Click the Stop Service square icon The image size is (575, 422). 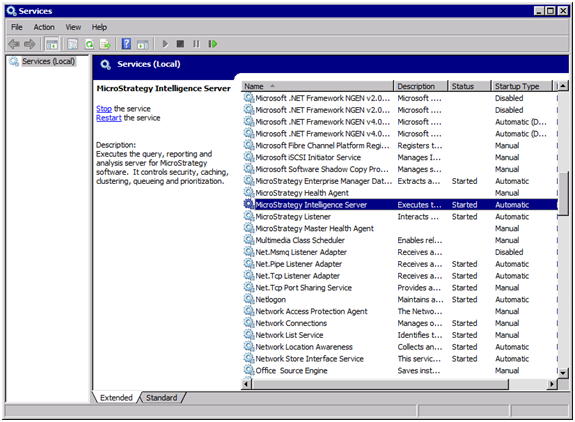(x=180, y=44)
